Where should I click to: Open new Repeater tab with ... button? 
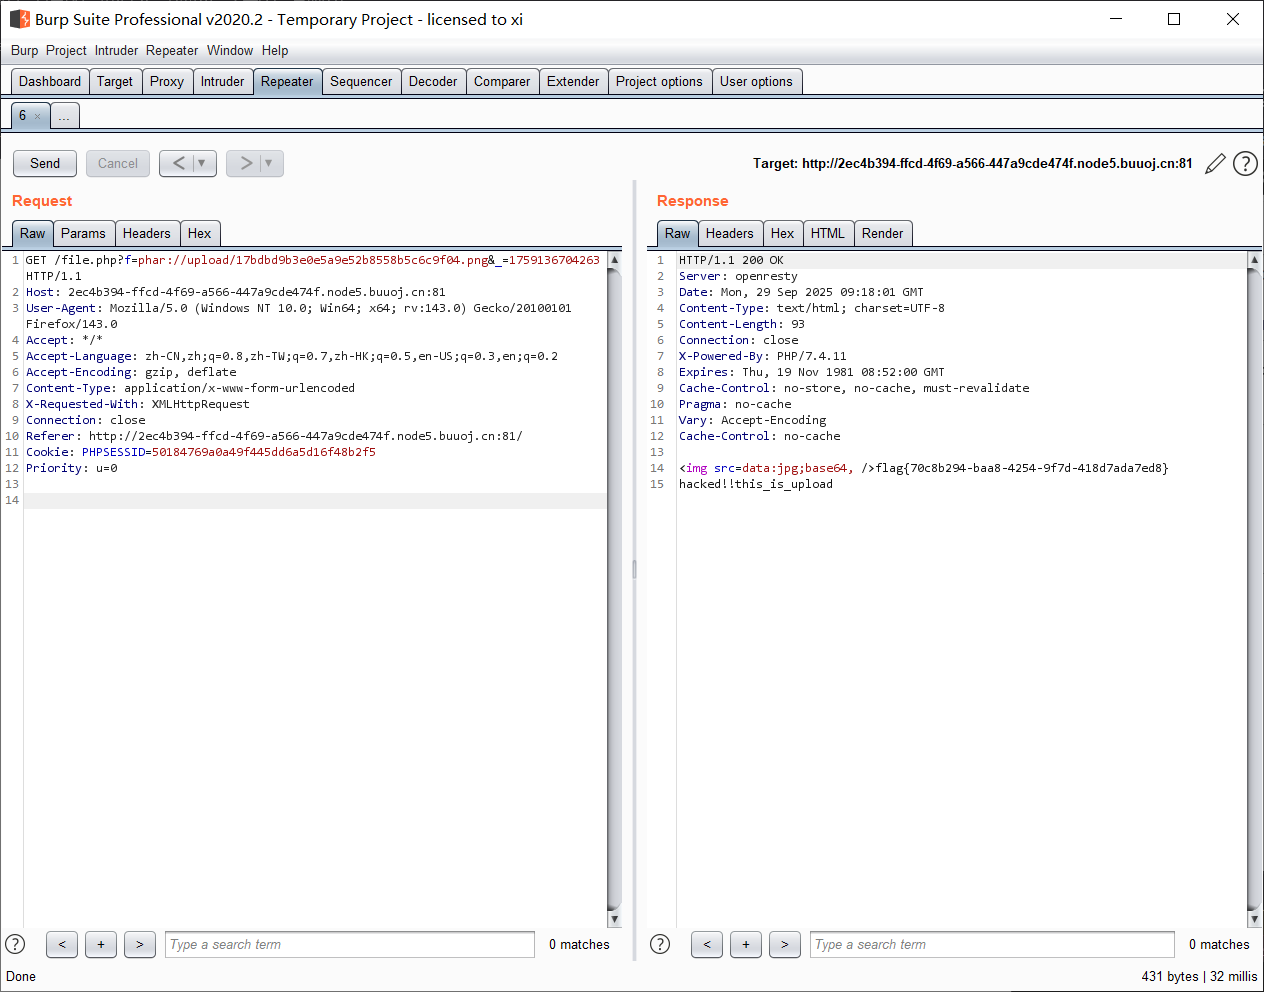(64, 117)
